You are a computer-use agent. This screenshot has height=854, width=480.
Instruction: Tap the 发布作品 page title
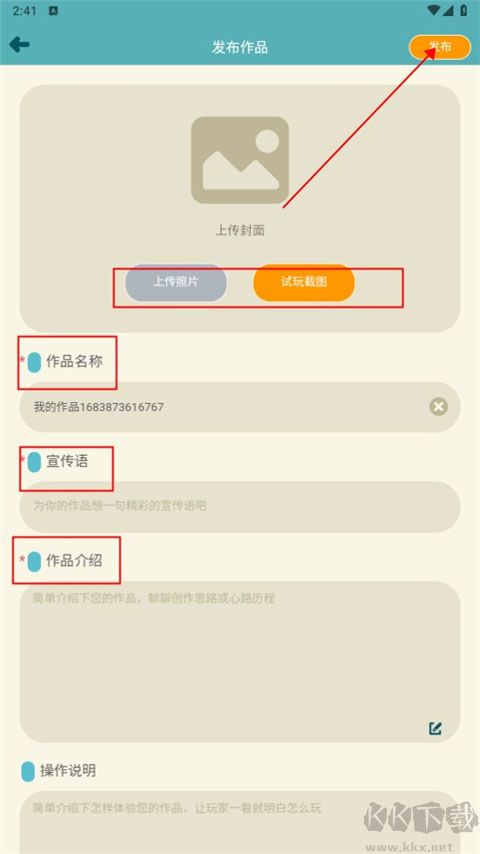pos(240,47)
